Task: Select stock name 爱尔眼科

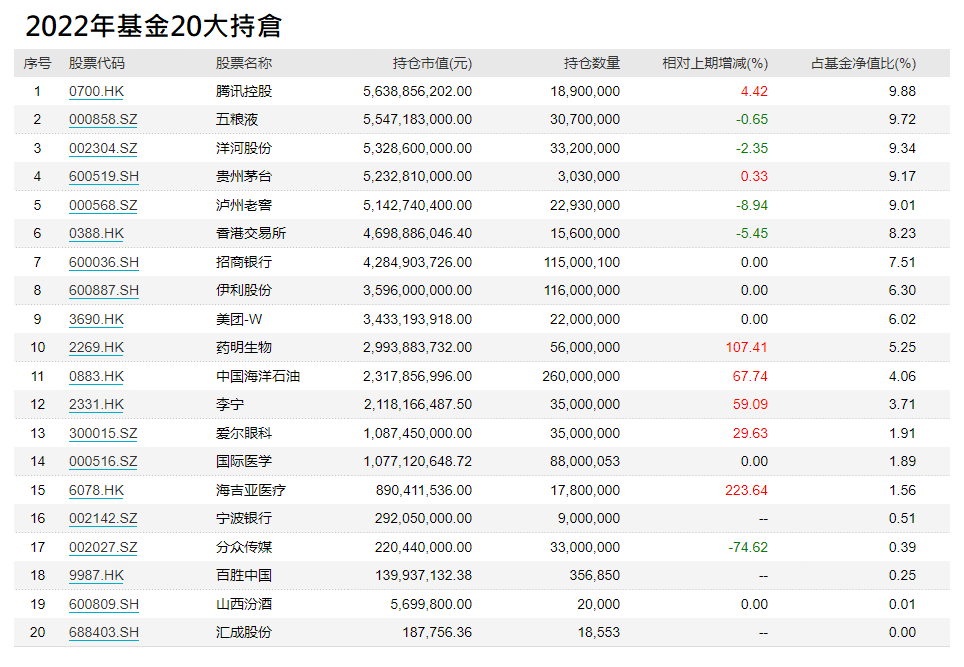Action: pyautogui.click(x=243, y=433)
